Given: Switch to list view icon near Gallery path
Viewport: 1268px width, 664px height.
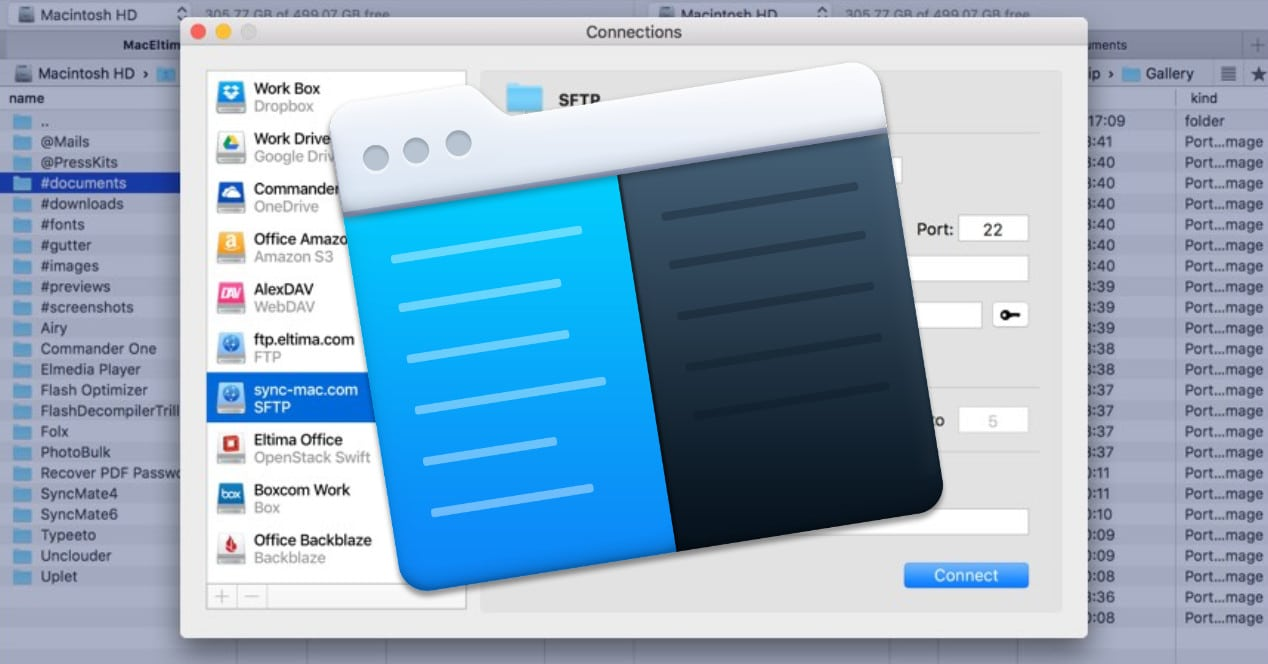Looking at the screenshot, I should click(x=1229, y=74).
